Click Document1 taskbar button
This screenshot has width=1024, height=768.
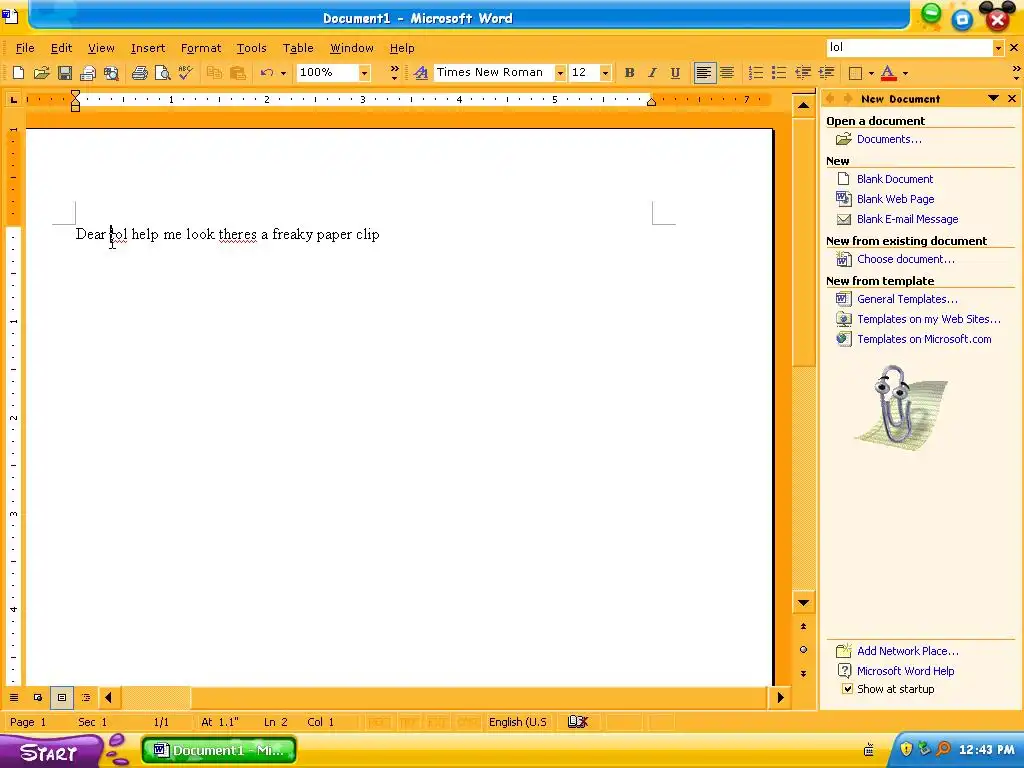click(x=219, y=750)
